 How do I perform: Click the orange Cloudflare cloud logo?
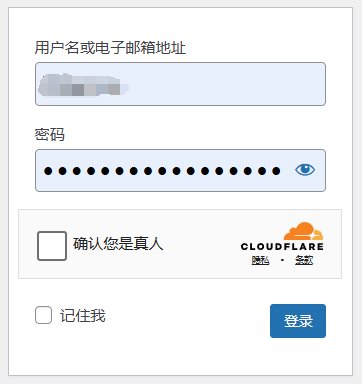point(303,231)
